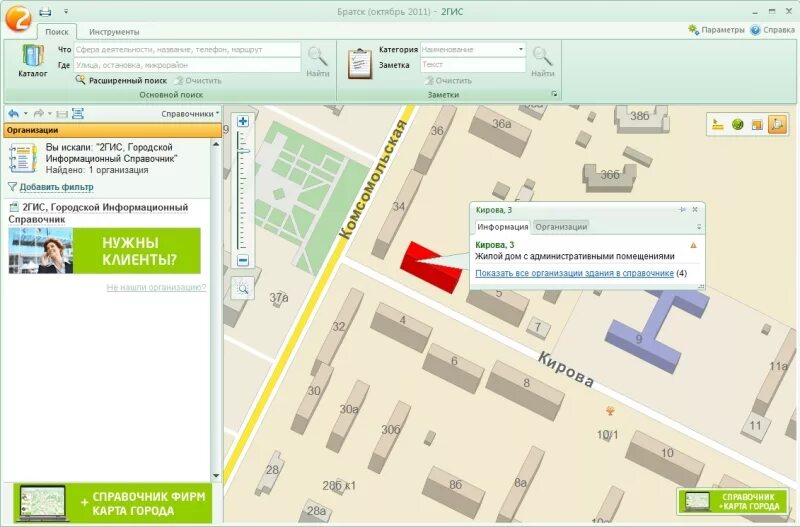The width and height of the screenshot is (800, 527).
Task: Click the collapse cards icon in panel toolbar
Action: (62, 114)
